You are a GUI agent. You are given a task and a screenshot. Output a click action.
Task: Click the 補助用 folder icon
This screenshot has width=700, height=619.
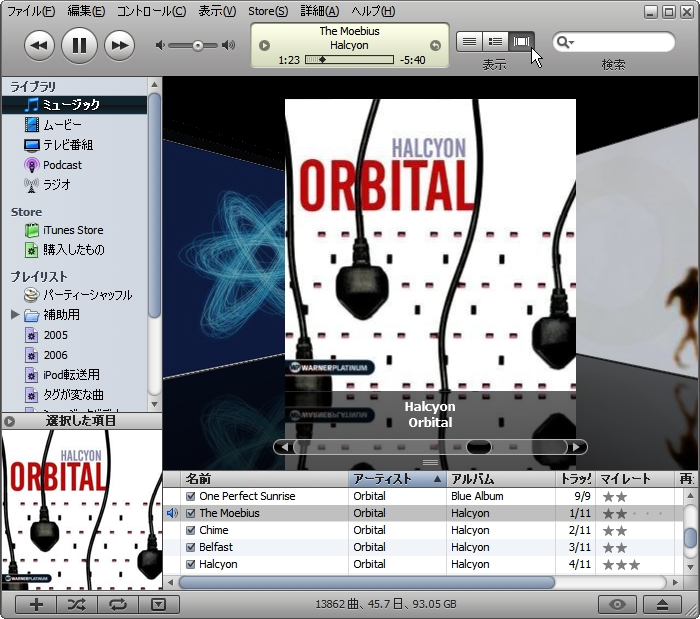coord(32,316)
